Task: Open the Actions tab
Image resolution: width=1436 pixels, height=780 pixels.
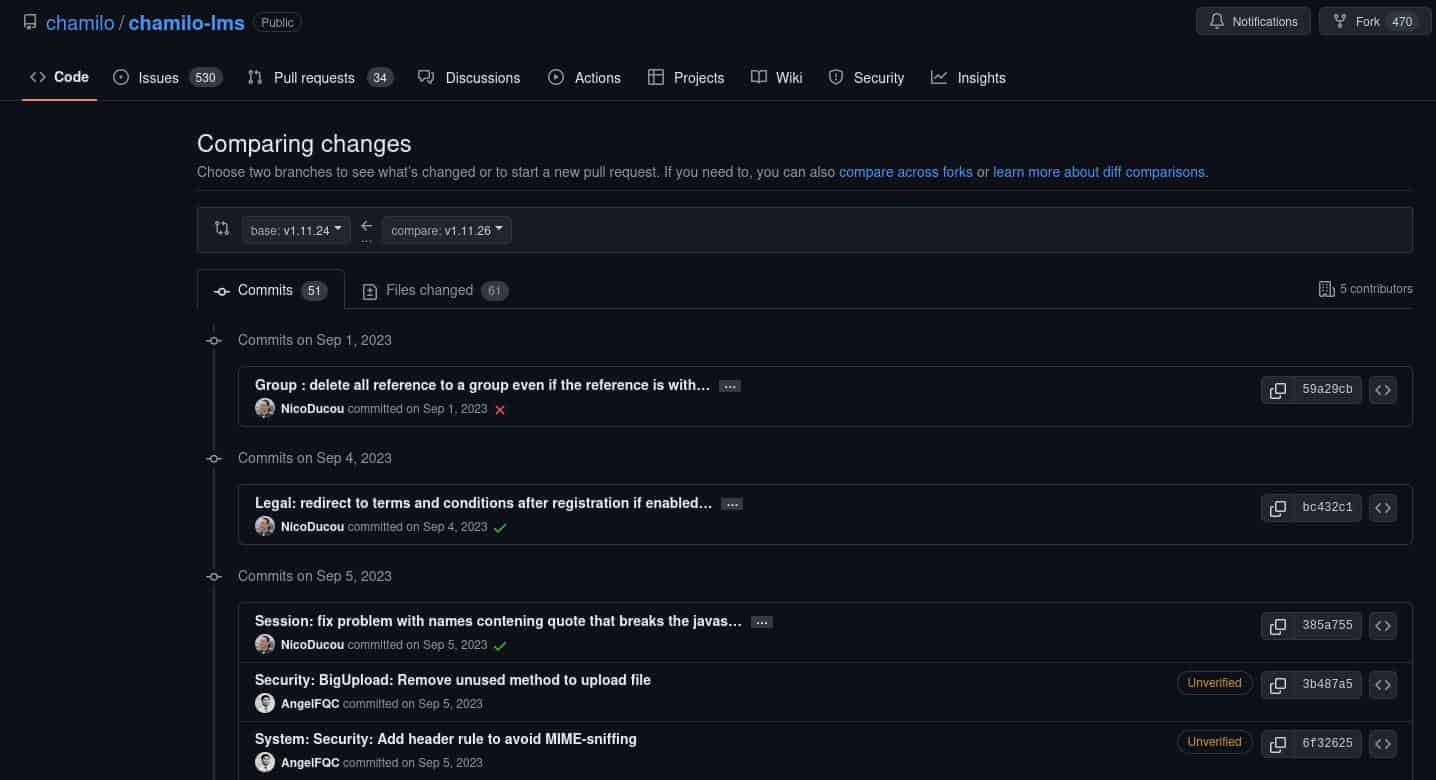Action: [584, 77]
